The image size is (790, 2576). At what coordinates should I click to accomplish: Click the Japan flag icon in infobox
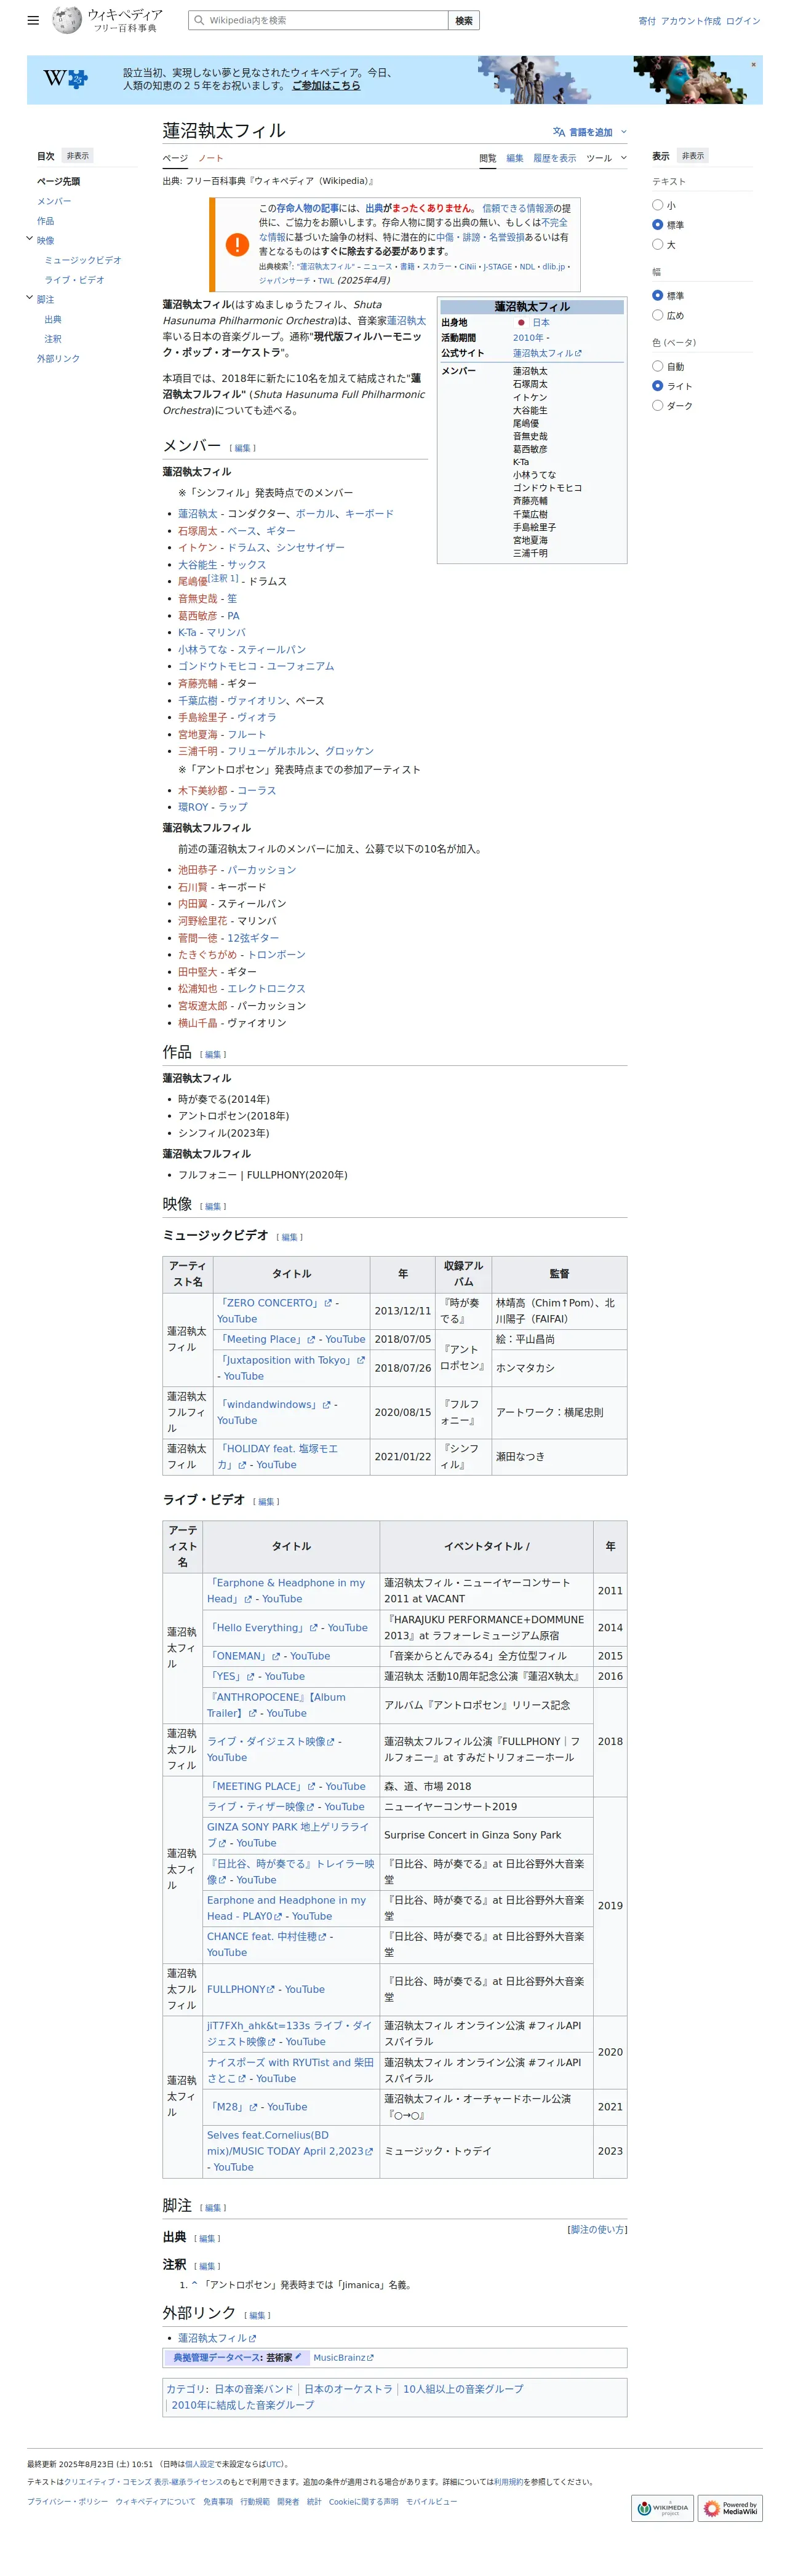click(521, 323)
